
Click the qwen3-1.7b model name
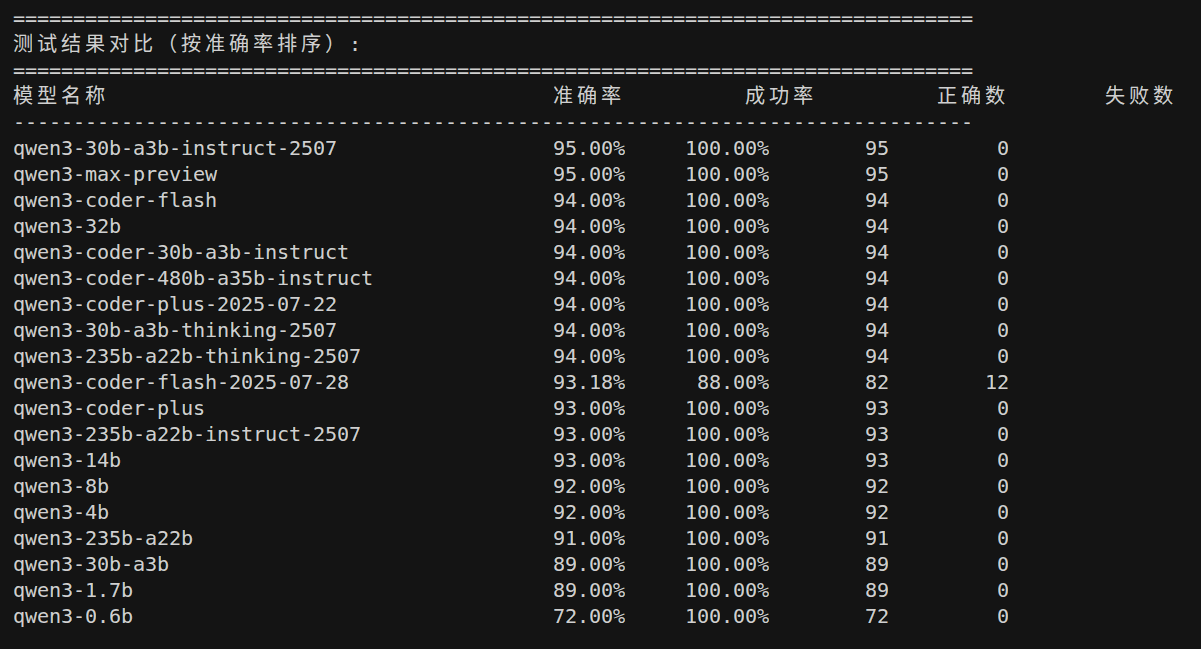pyautogui.click(x=73, y=590)
